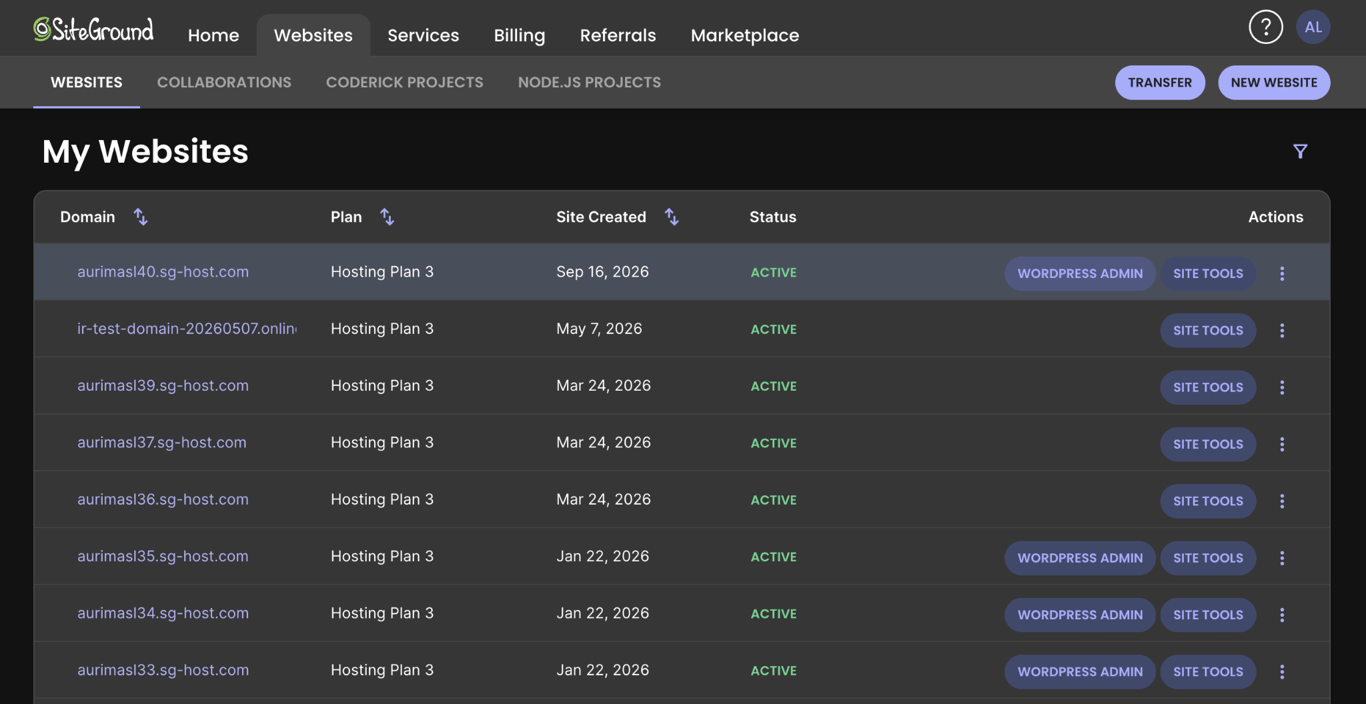Select the Websites sub-tab

87,82
